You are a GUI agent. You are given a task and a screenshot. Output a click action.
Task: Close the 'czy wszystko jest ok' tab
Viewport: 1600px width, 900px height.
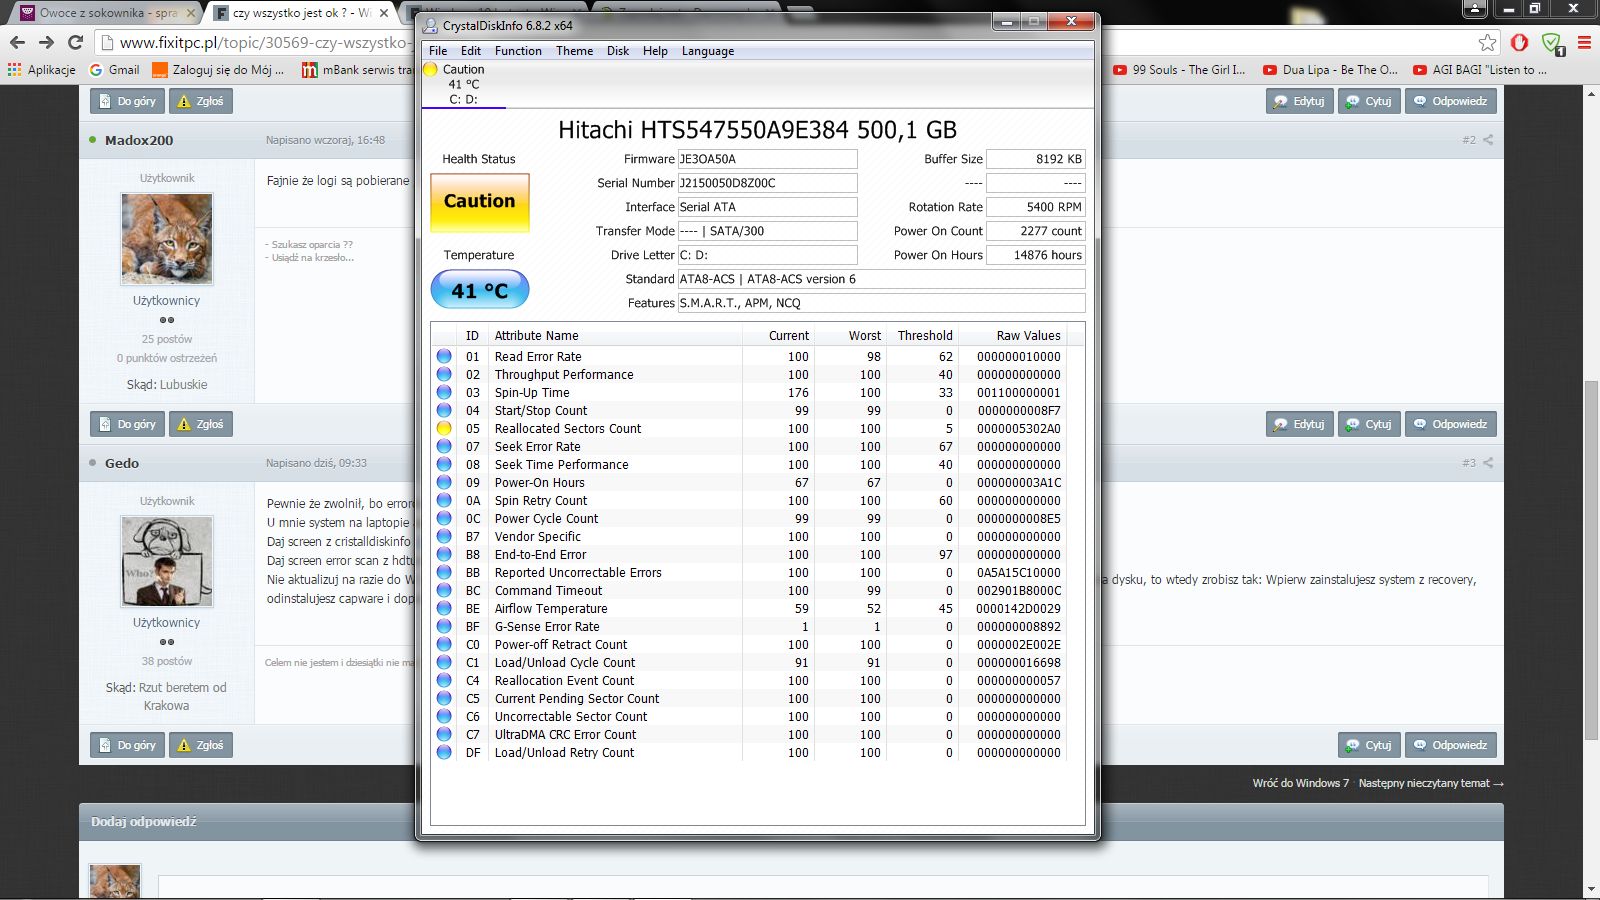tap(384, 13)
